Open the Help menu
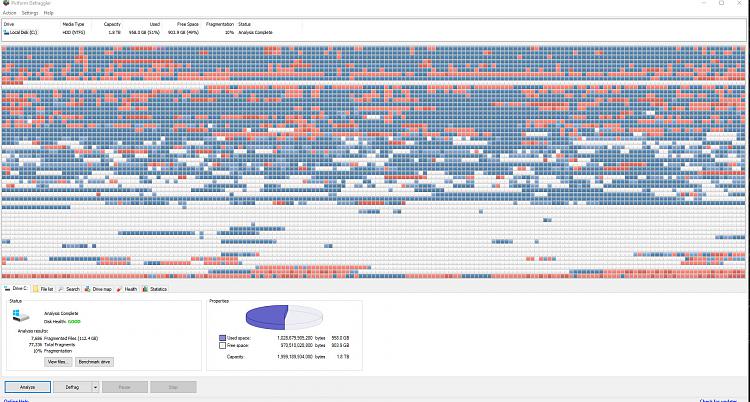Screen dimensions: 750x402 pyautogui.click(x=48, y=13)
